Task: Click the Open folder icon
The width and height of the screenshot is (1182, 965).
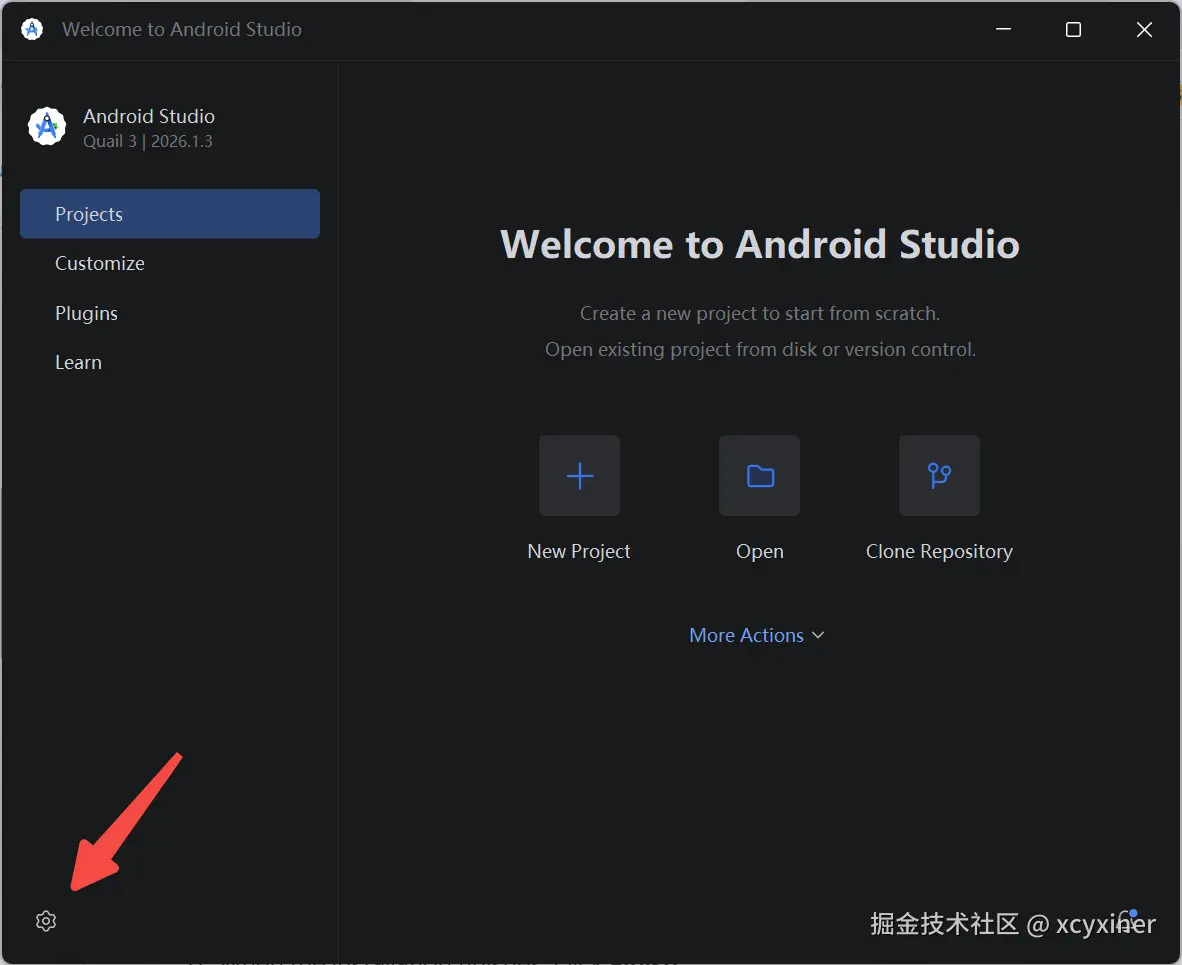Action: 759,476
